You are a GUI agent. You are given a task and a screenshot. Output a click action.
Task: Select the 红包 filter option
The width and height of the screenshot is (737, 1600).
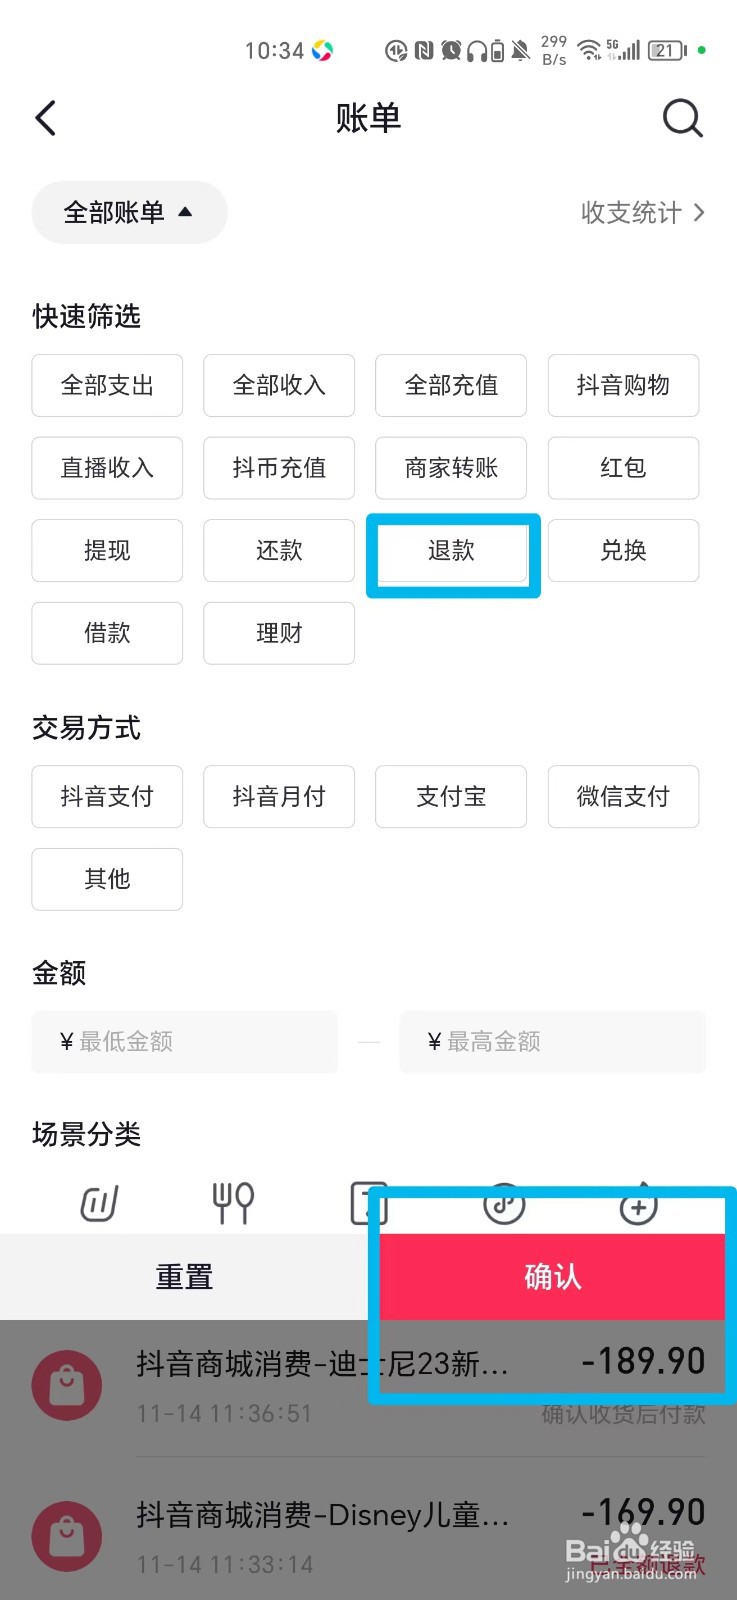click(623, 468)
